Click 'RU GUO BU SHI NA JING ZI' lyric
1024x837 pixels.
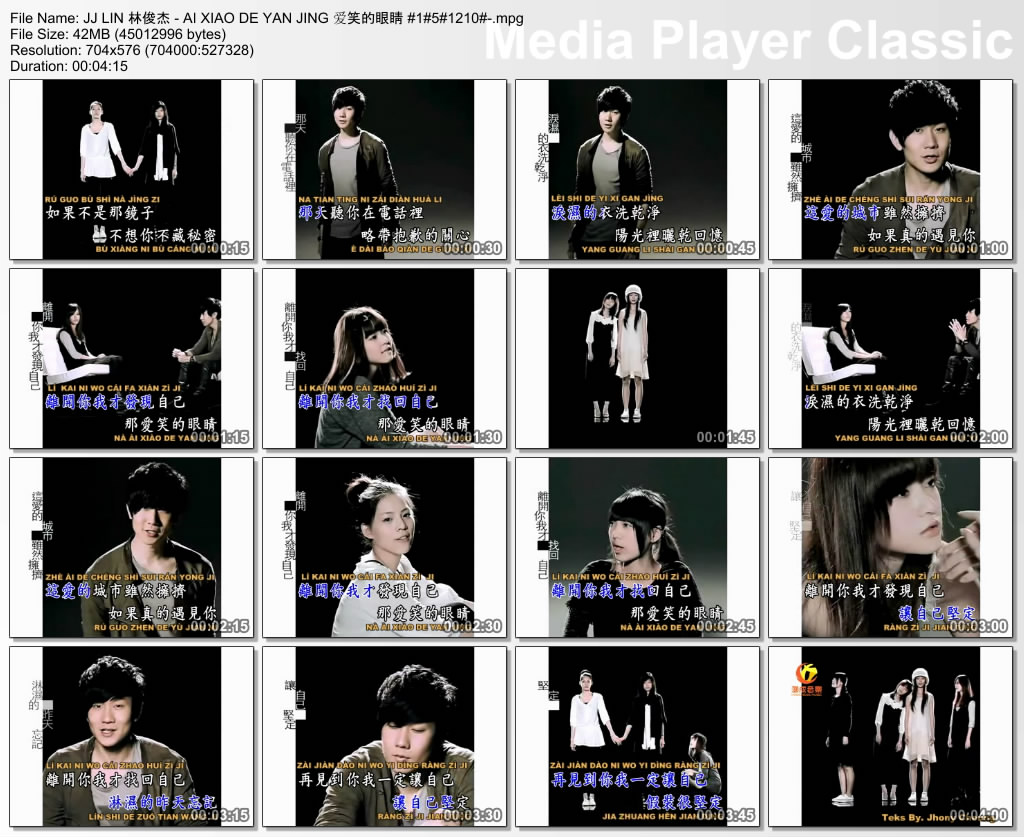pyautogui.click(x=103, y=199)
